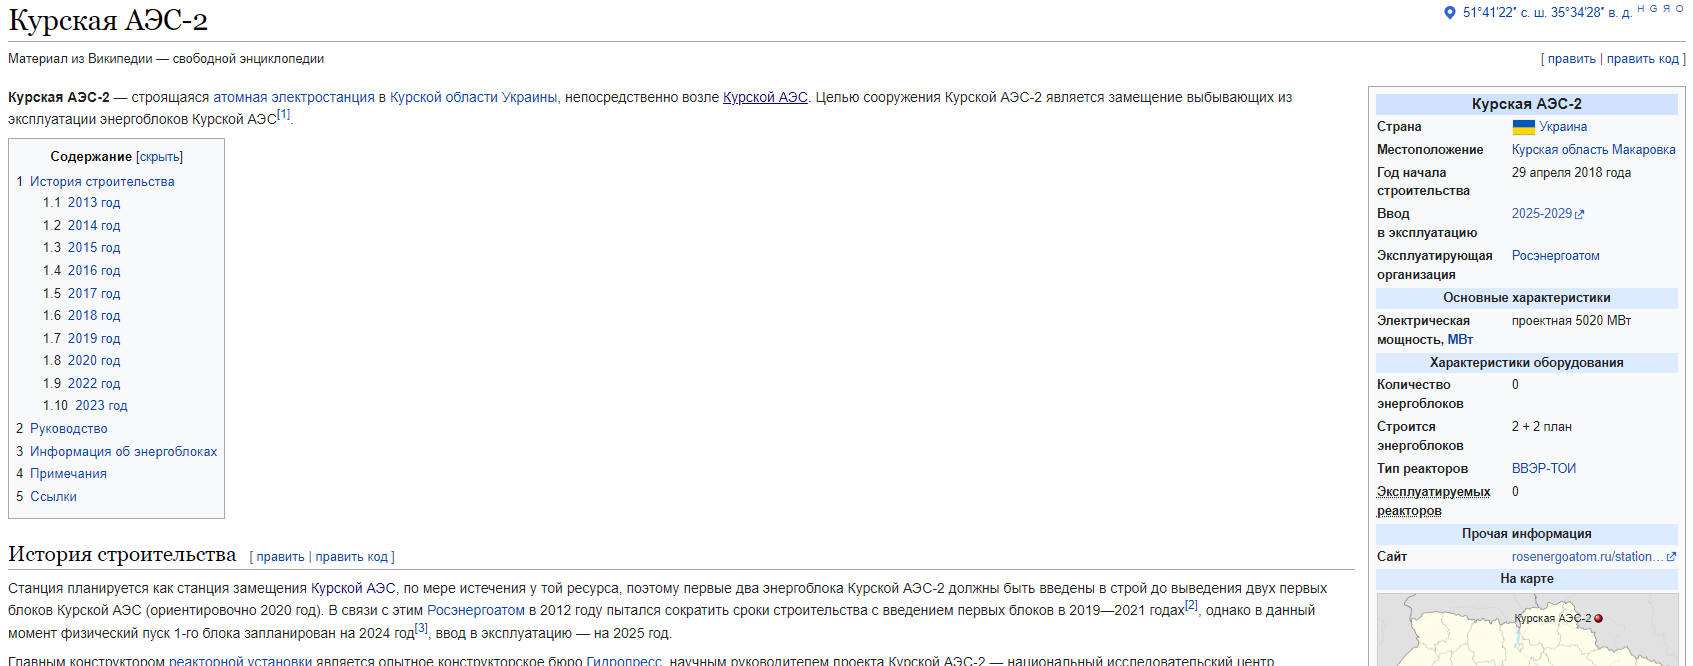The width and height of the screenshot is (1693, 666).
Task: Open underlined Курской АЭС link in intro
Action: click(765, 98)
